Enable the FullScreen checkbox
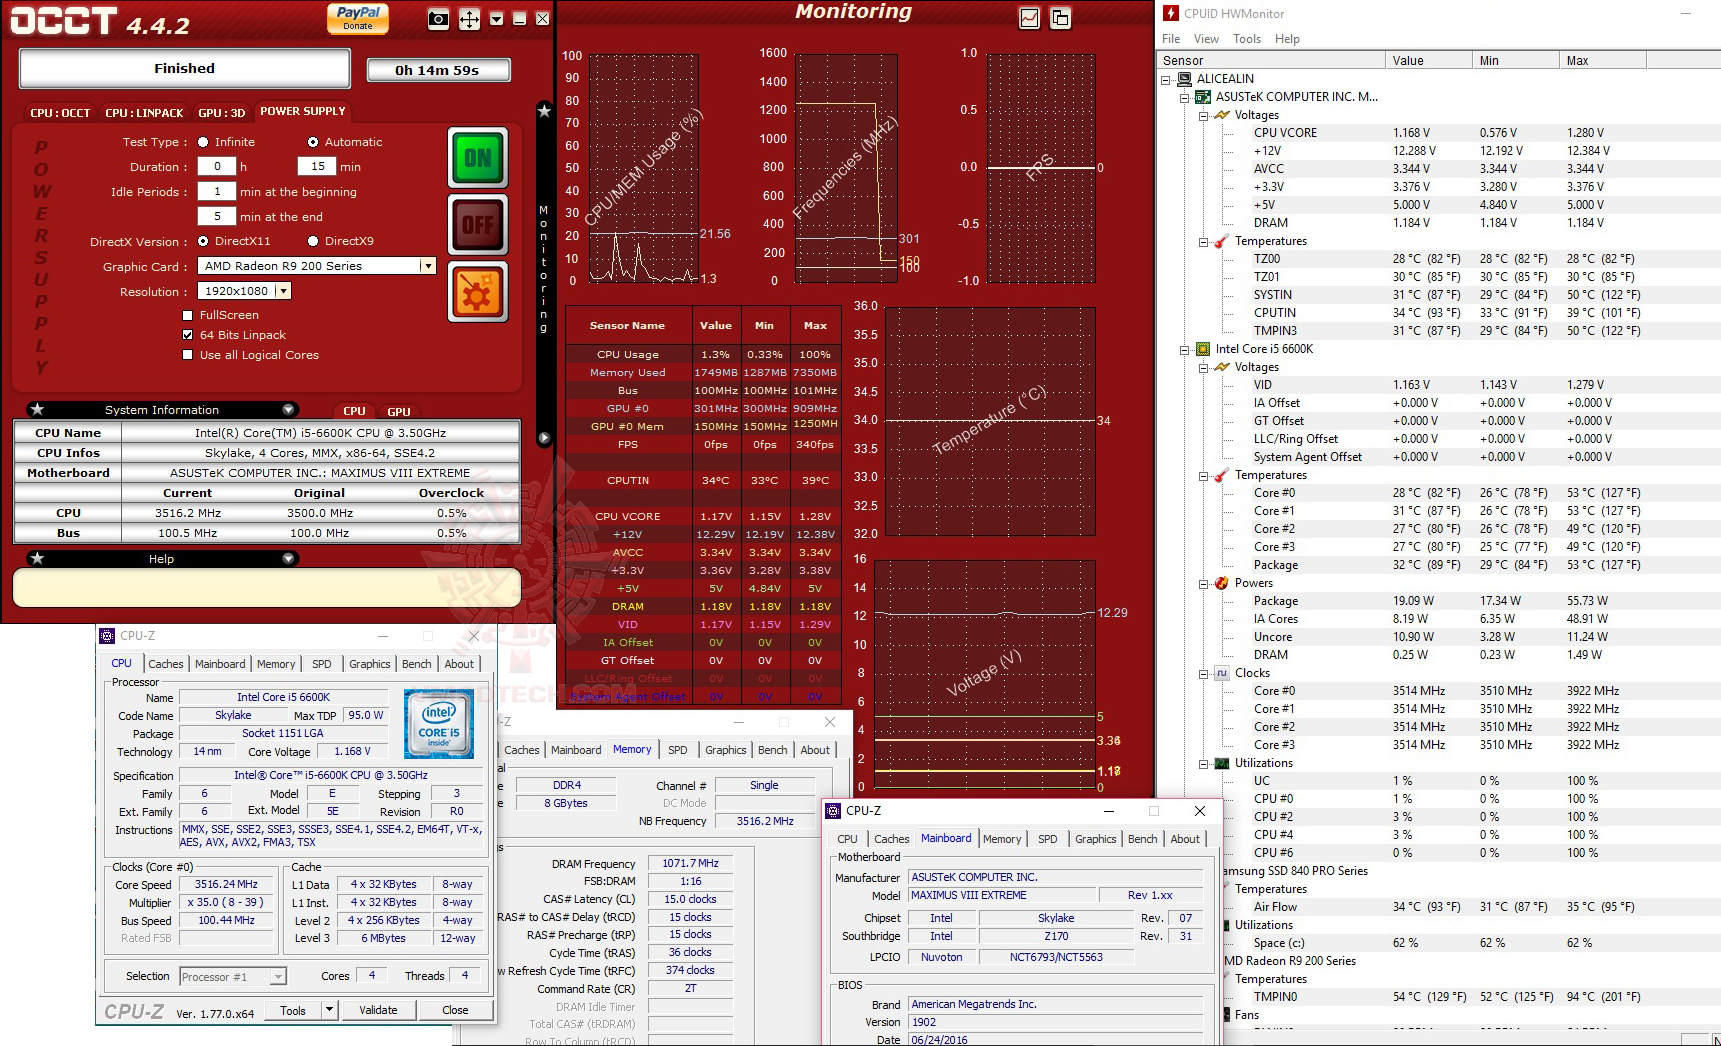This screenshot has height=1046, width=1721. click(188, 315)
